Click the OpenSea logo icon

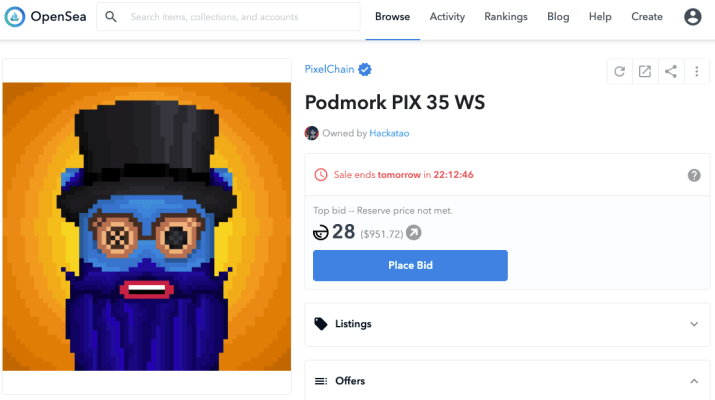(x=15, y=17)
